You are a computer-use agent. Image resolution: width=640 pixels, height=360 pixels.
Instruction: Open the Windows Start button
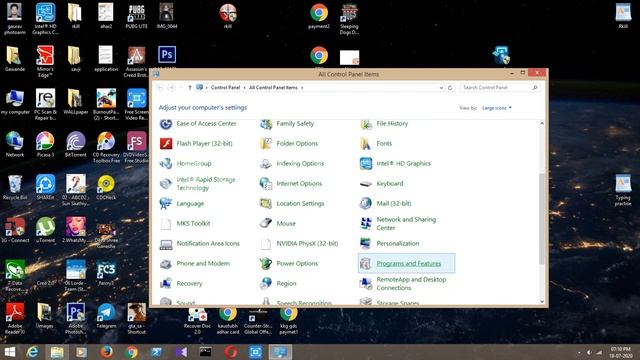(x=10, y=352)
